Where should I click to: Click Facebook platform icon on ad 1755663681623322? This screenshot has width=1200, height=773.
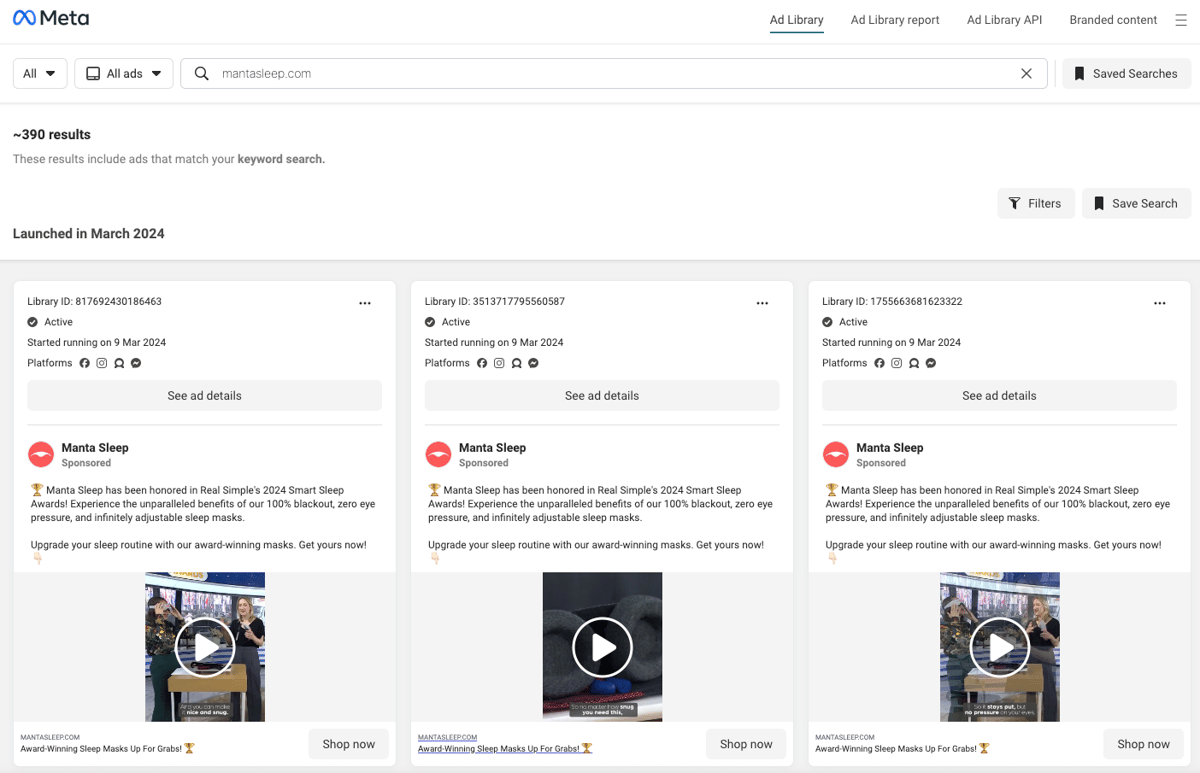pyautogui.click(x=879, y=363)
